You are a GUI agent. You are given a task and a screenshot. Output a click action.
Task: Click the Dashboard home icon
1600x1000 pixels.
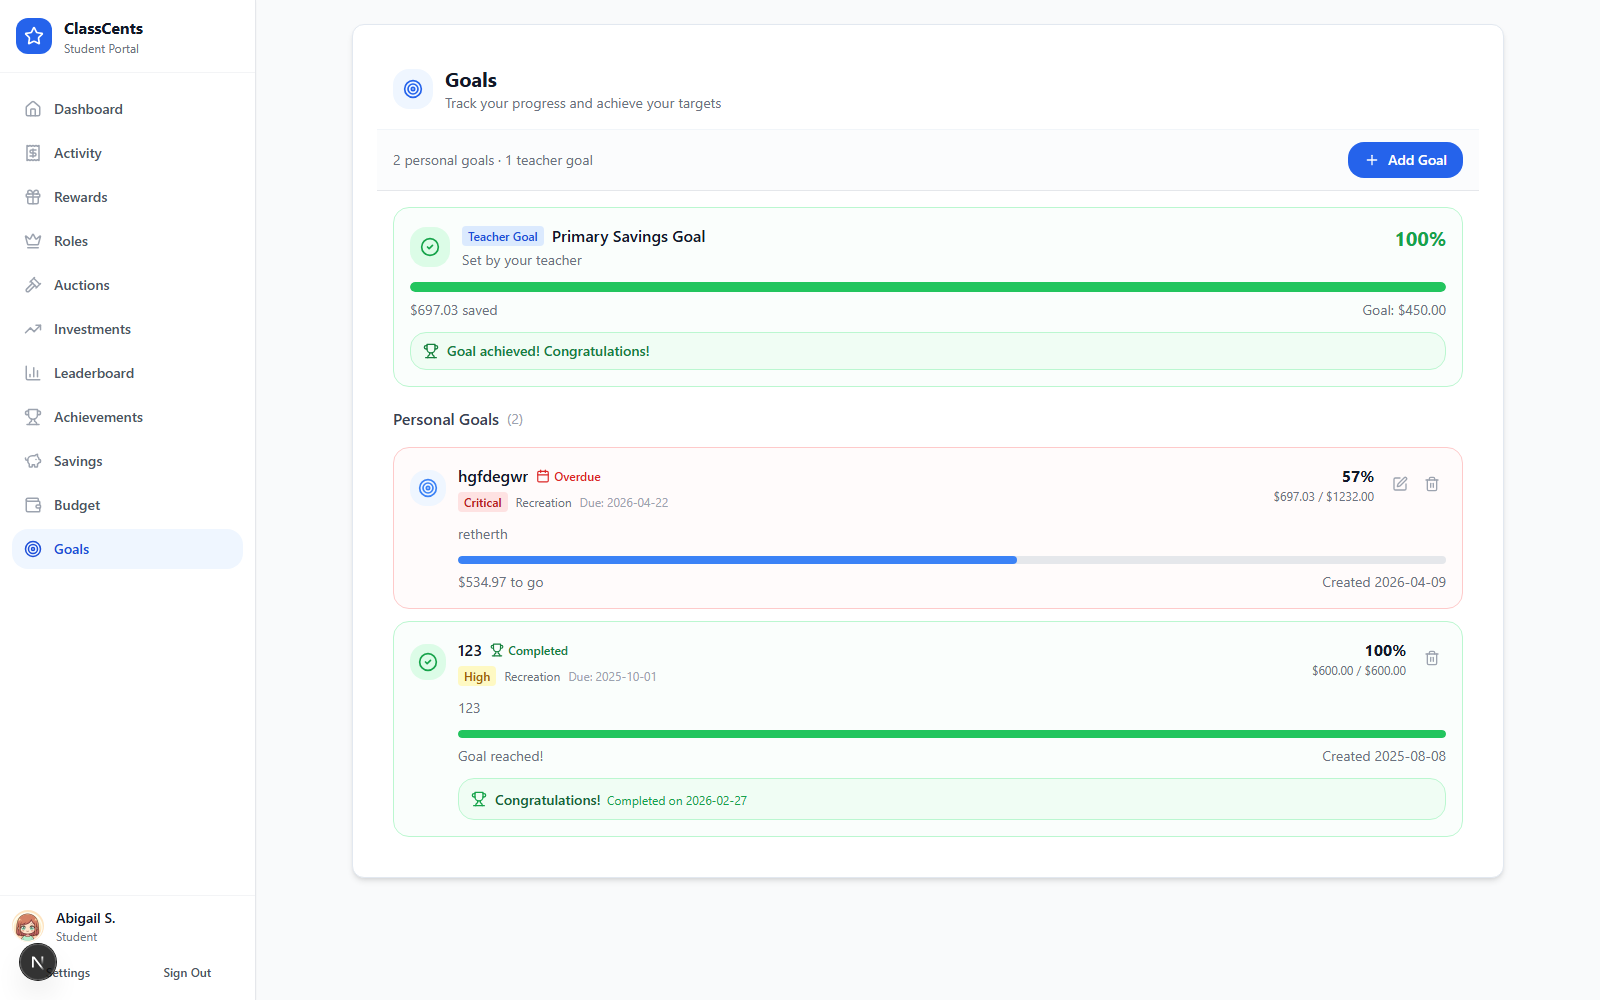click(33, 109)
